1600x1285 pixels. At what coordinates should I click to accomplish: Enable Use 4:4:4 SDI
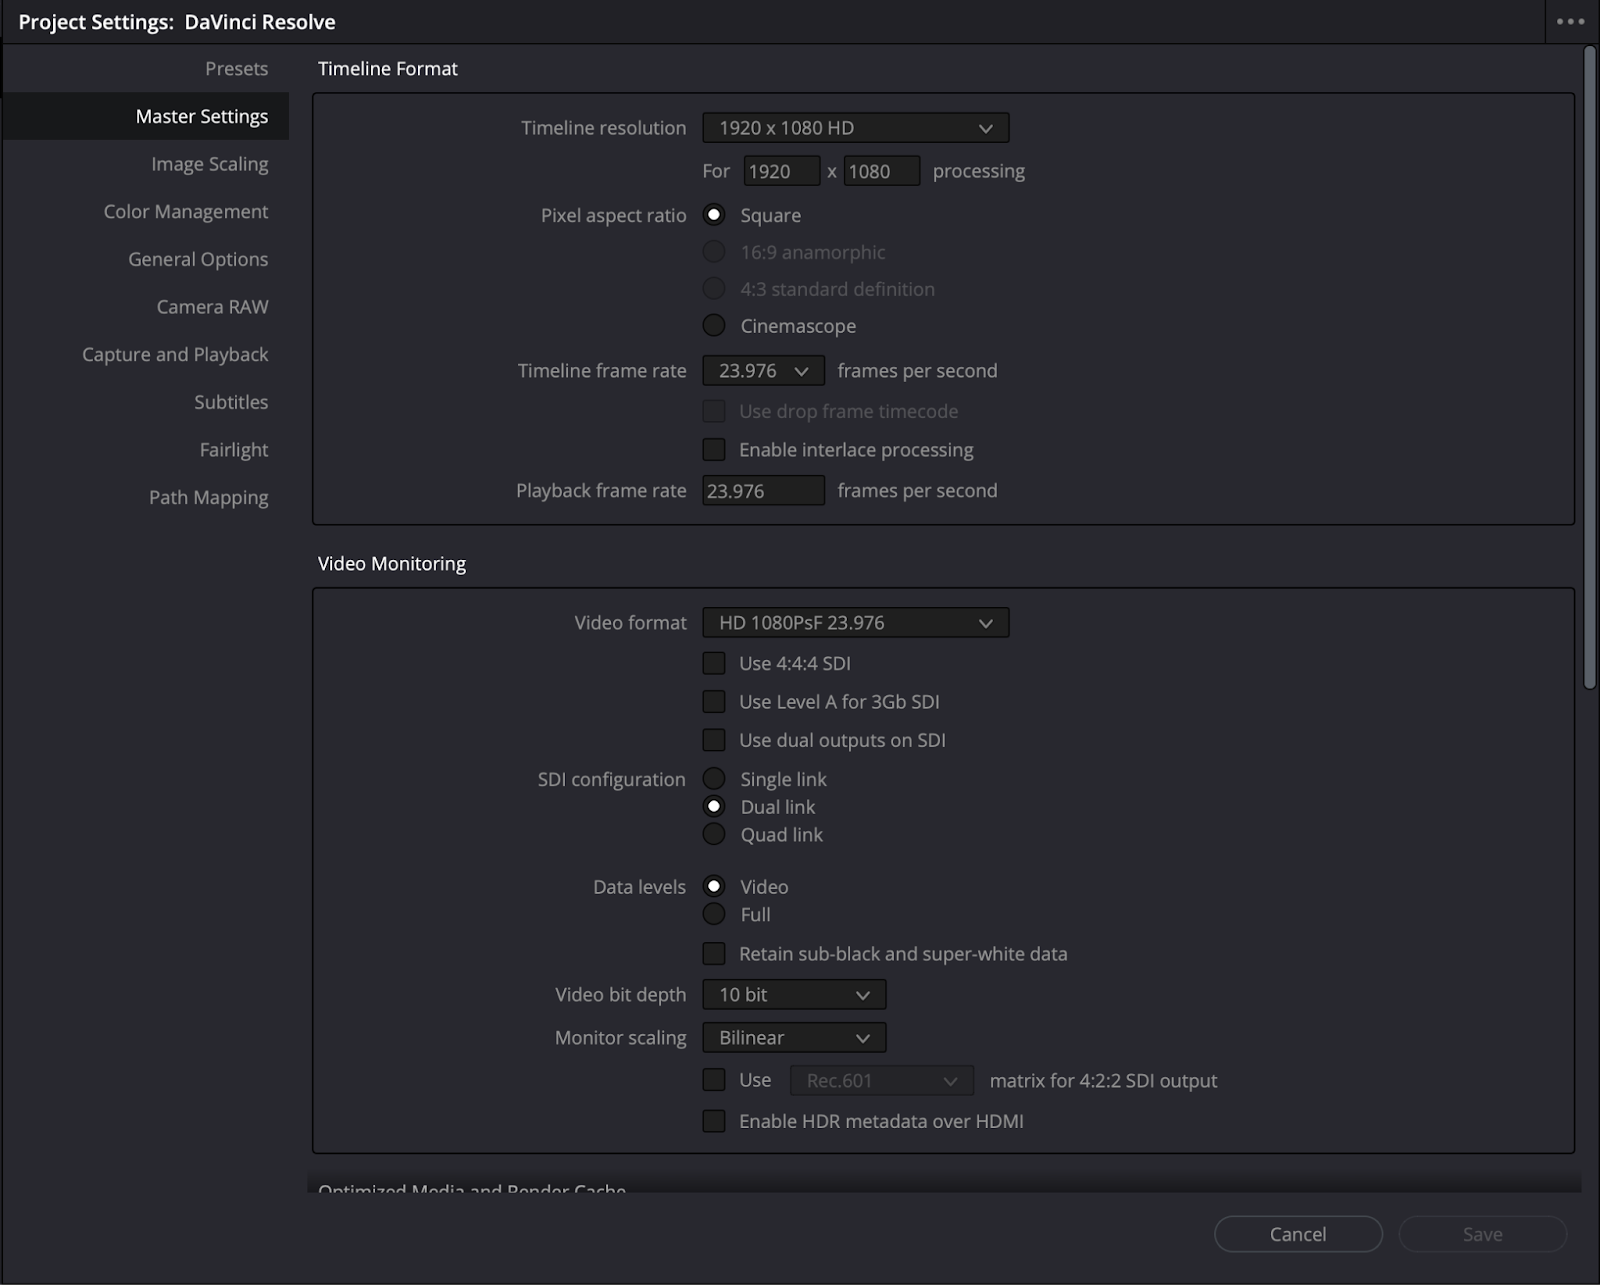[714, 663]
